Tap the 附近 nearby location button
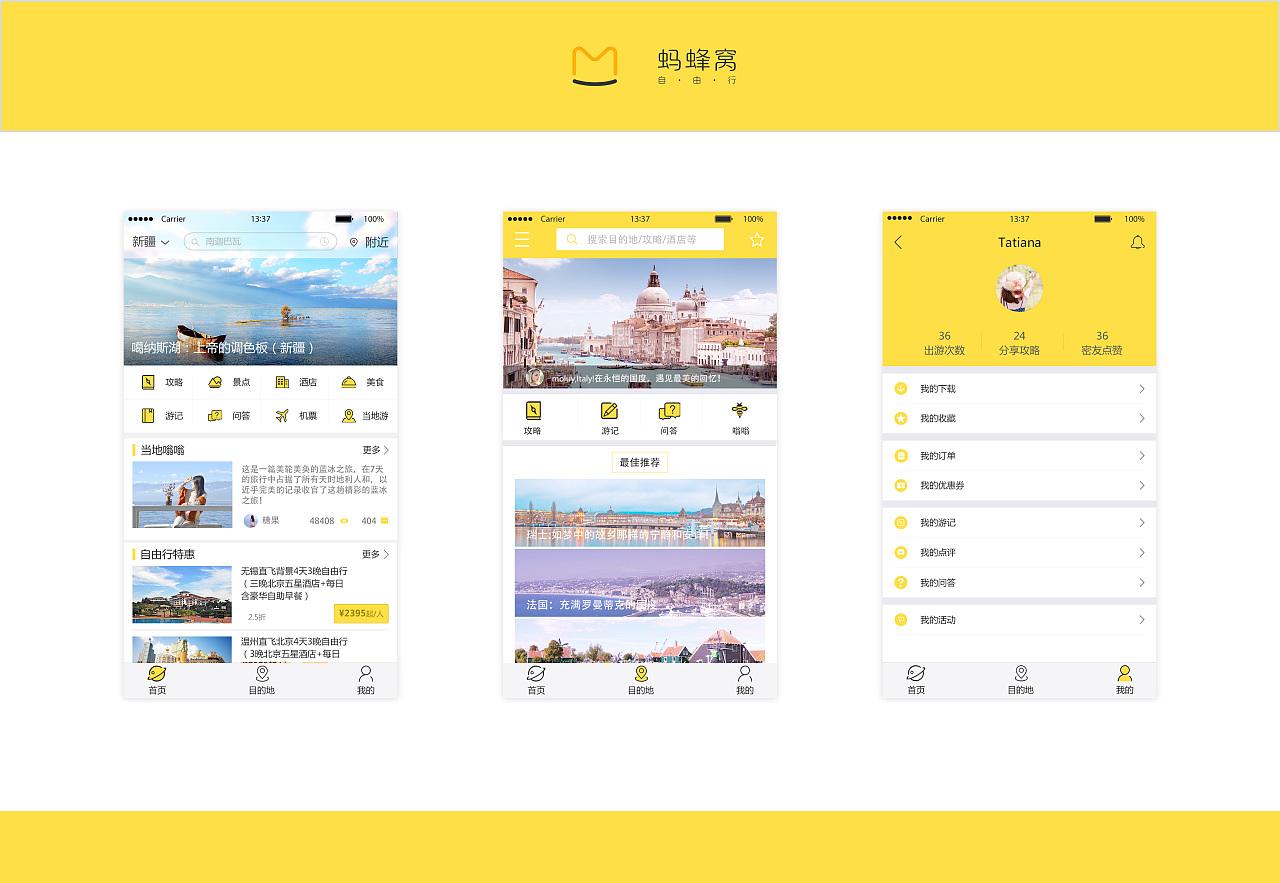The image size is (1280, 883). (x=369, y=242)
